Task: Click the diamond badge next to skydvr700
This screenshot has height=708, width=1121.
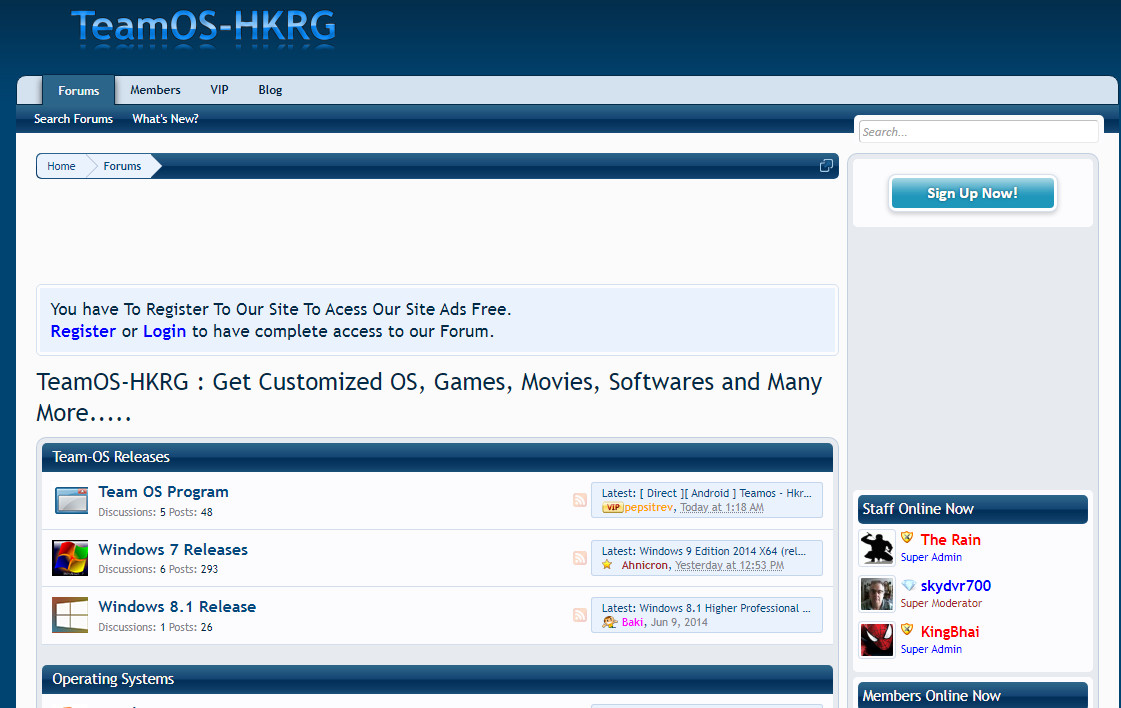Action: pyautogui.click(x=908, y=585)
